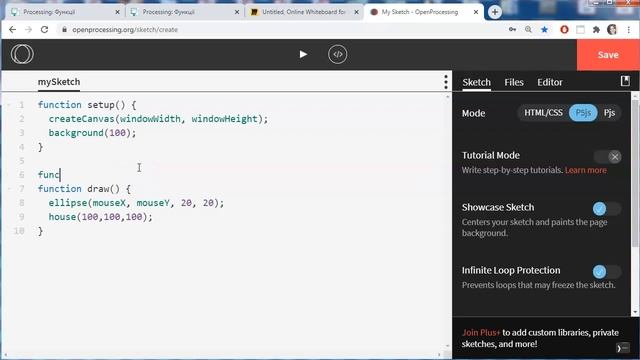This screenshot has height=360, width=640.
Task: Switch to the Files tab
Action: [x=514, y=82]
